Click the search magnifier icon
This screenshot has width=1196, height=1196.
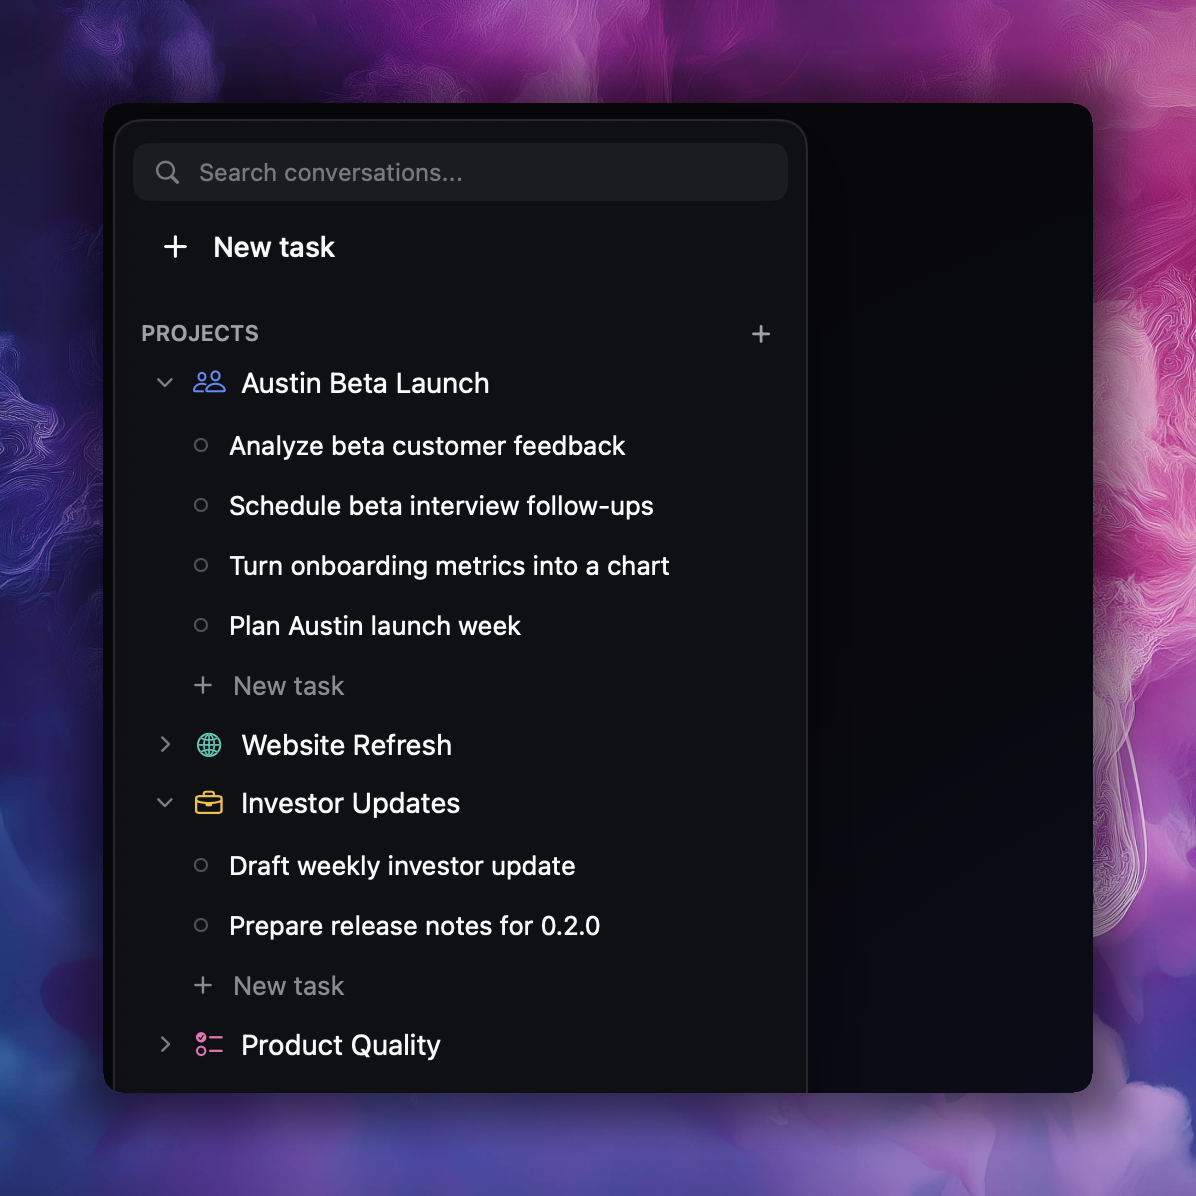click(167, 172)
